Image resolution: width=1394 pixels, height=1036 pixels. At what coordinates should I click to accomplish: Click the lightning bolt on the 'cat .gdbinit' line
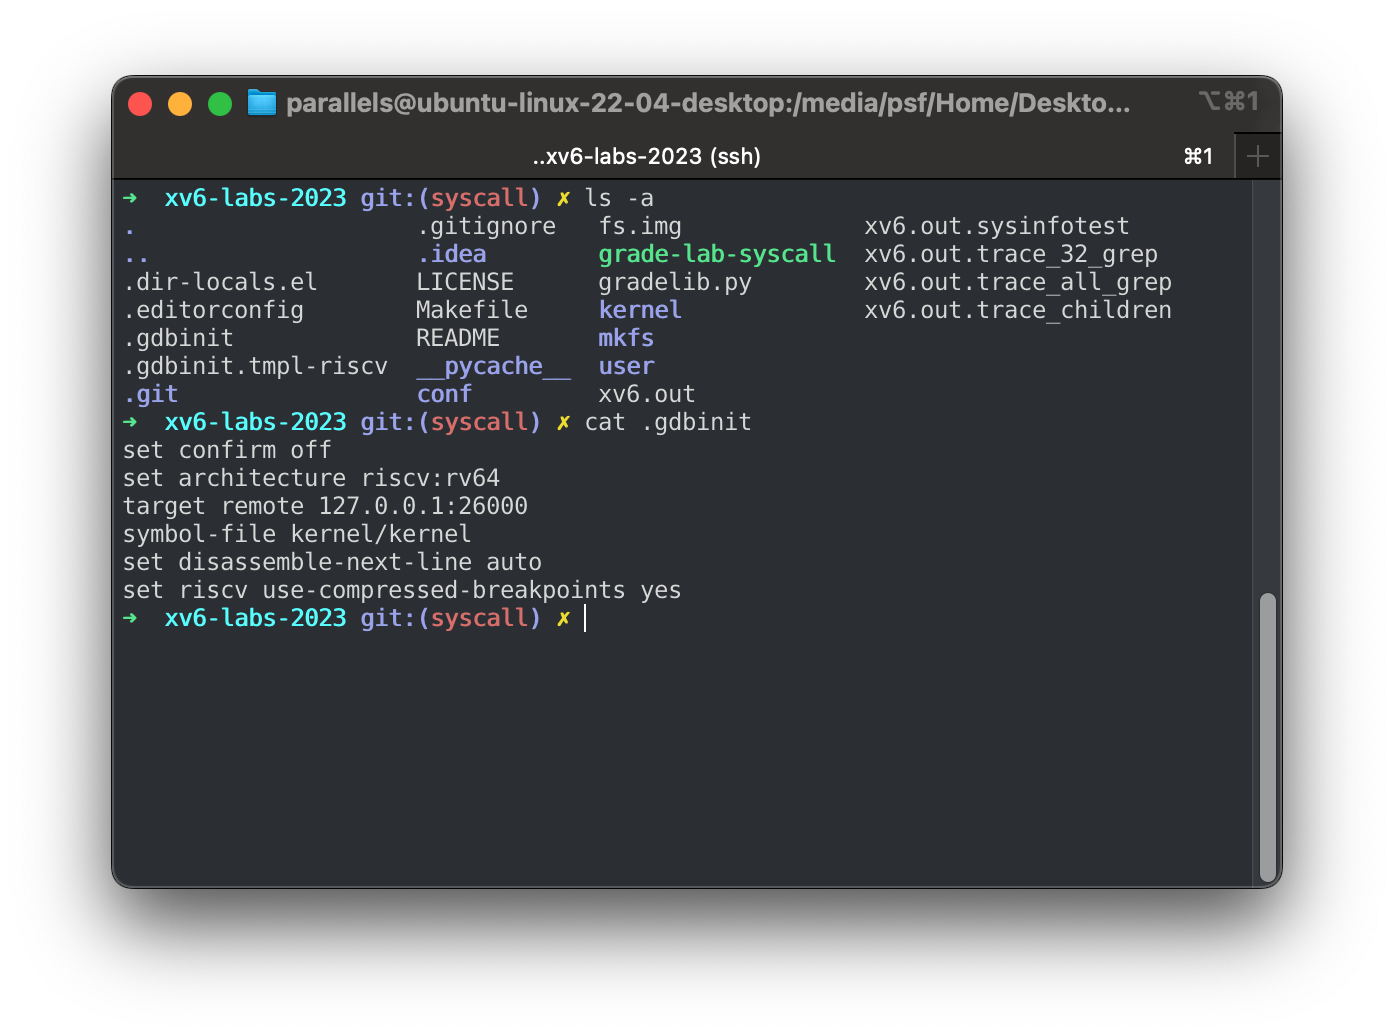click(563, 422)
